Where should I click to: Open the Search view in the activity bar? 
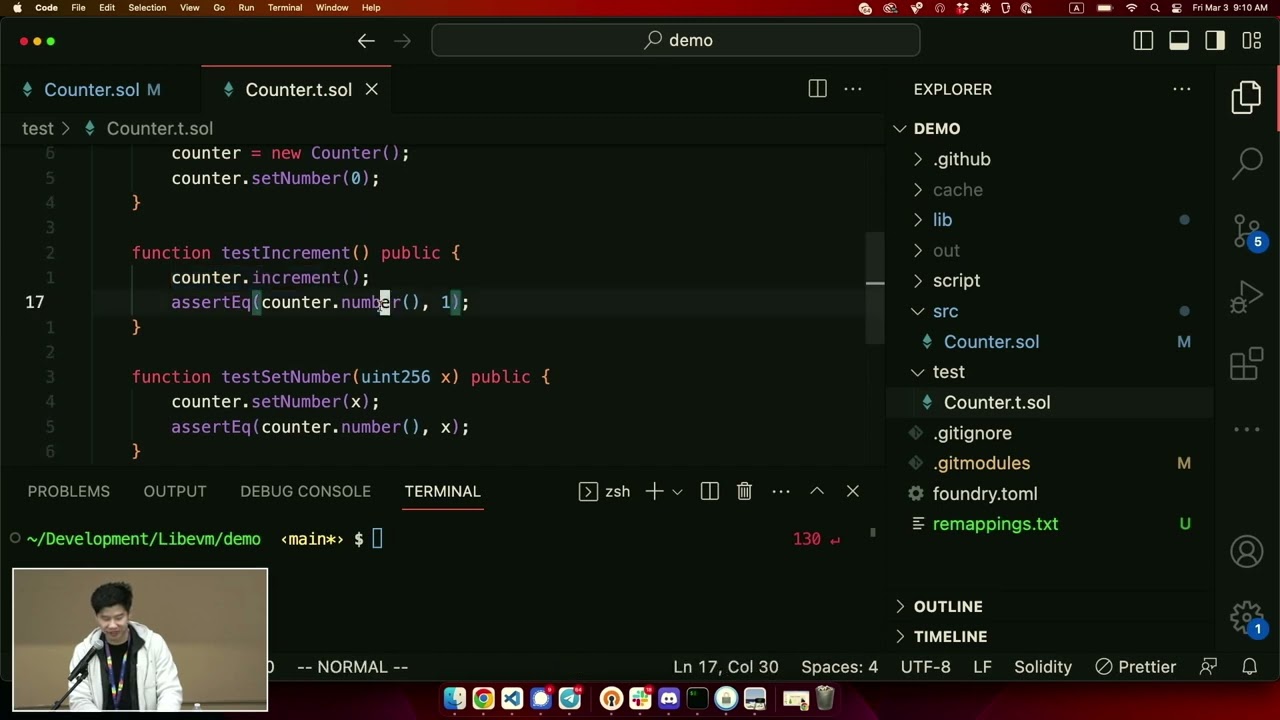(1247, 163)
